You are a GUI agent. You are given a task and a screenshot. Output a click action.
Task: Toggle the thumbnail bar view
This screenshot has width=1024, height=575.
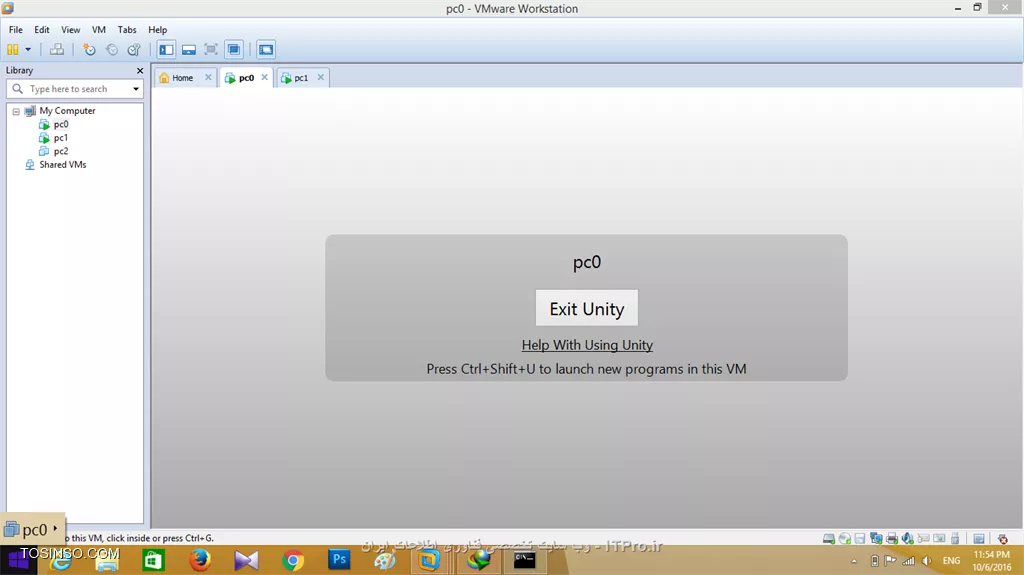coord(189,50)
